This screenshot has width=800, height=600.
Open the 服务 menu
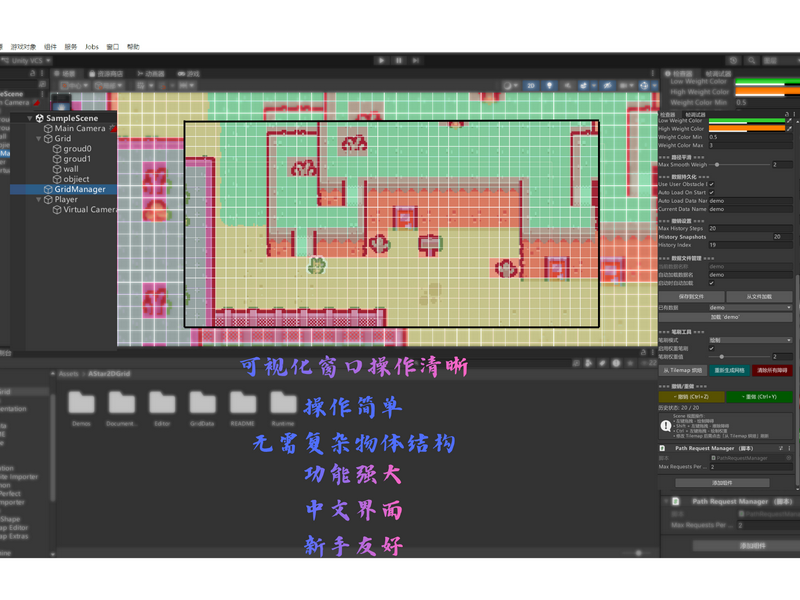(71, 47)
